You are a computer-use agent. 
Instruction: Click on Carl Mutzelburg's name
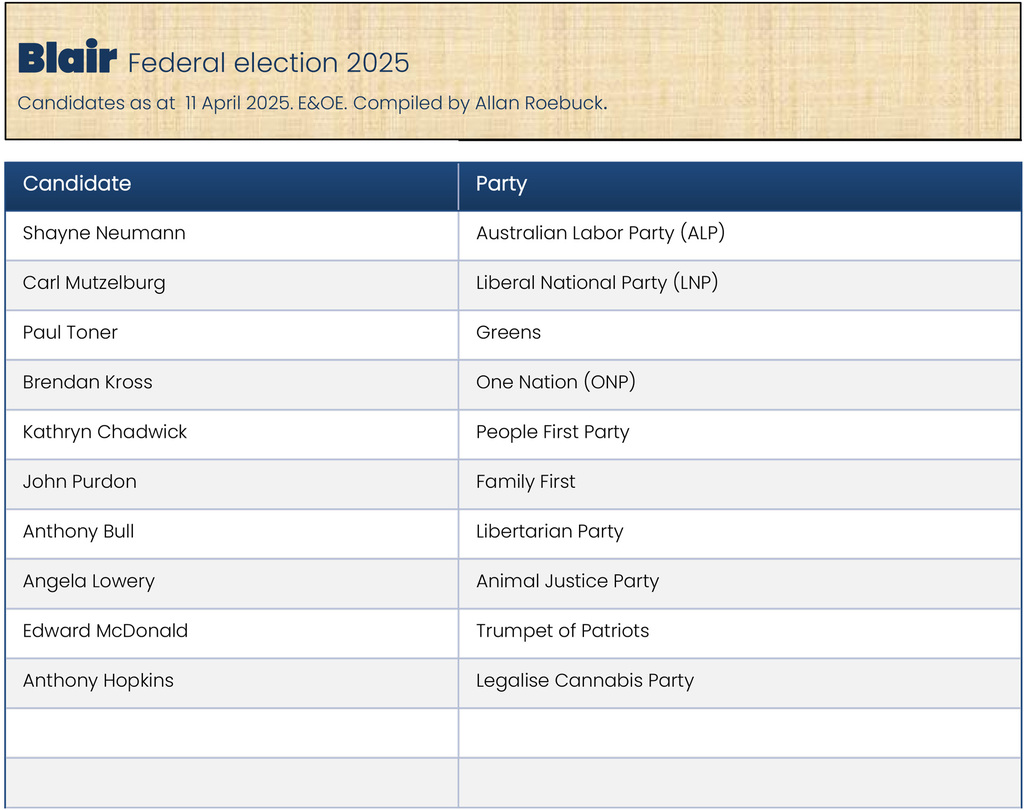[x=94, y=283]
